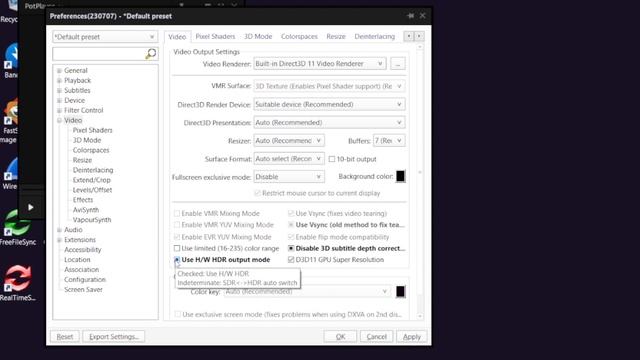Image resolution: width=640 pixels, height=360 pixels.
Task: Select Extend/Crop in the tree
Action: point(91,180)
